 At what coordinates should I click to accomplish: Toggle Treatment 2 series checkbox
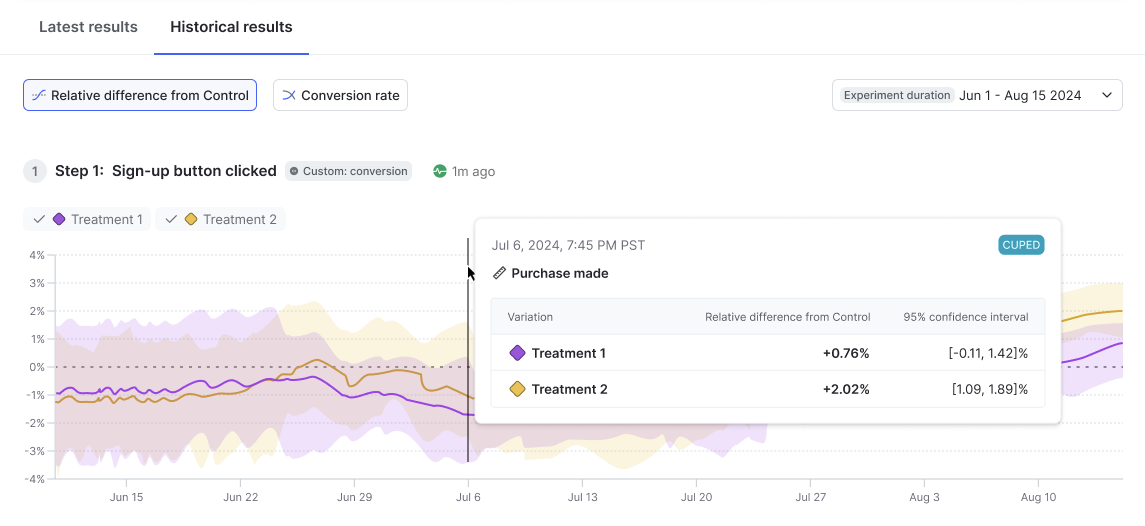(171, 219)
